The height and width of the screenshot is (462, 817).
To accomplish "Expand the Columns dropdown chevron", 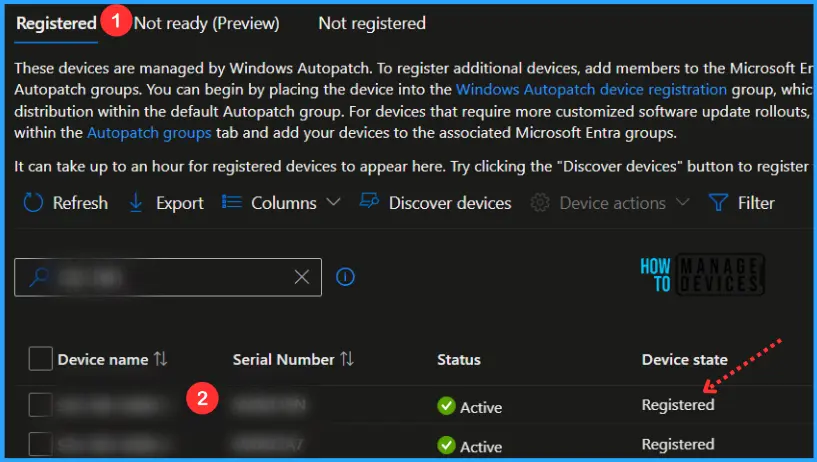I will (333, 202).
